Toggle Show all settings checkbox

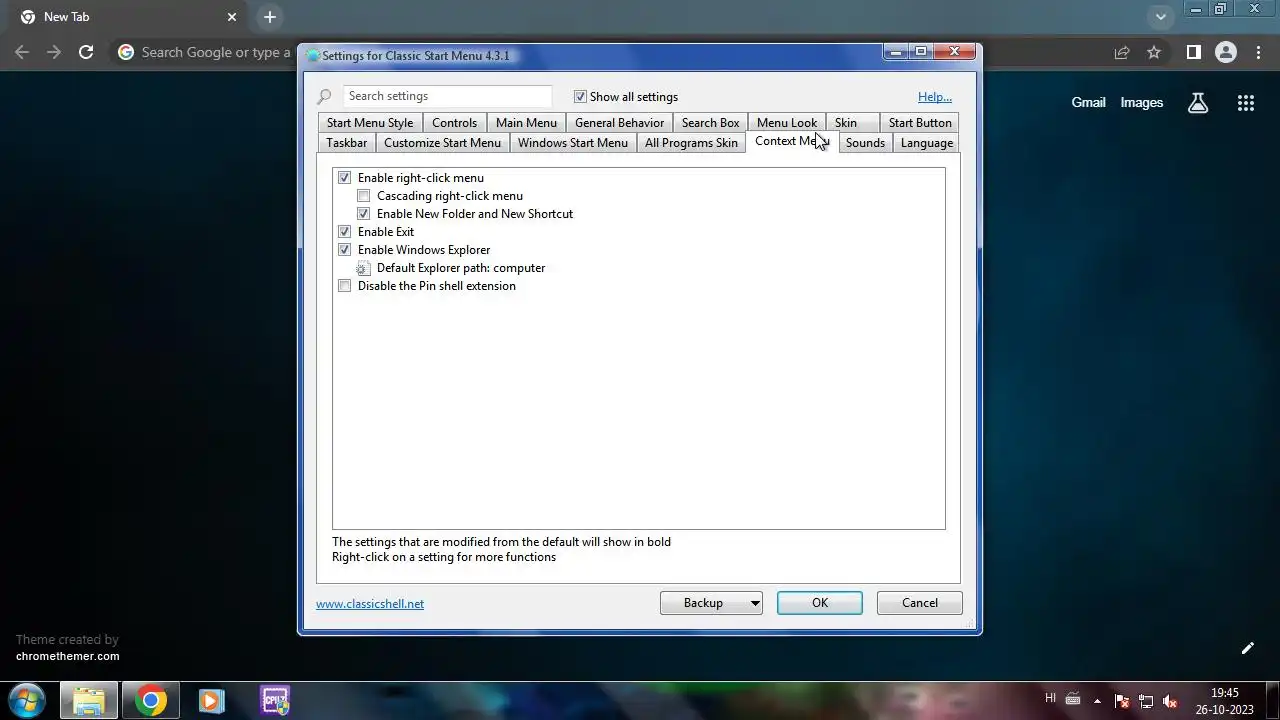tap(580, 97)
